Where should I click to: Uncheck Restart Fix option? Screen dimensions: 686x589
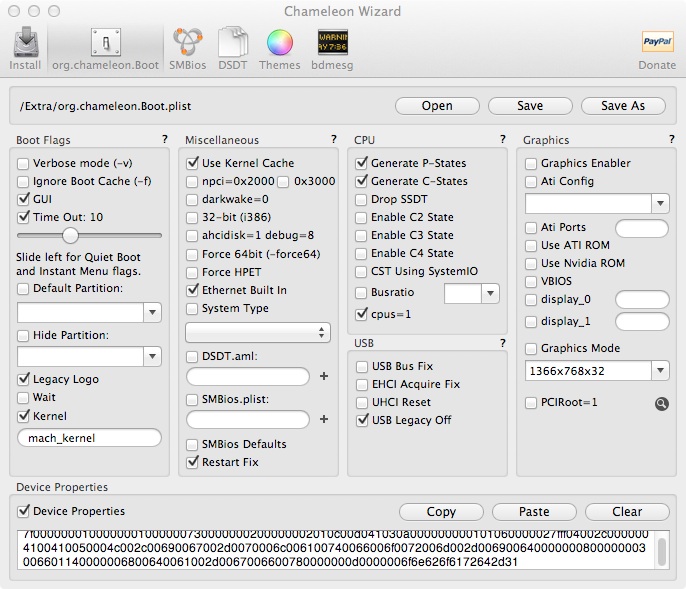pyautogui.click(x=192, y=462)
